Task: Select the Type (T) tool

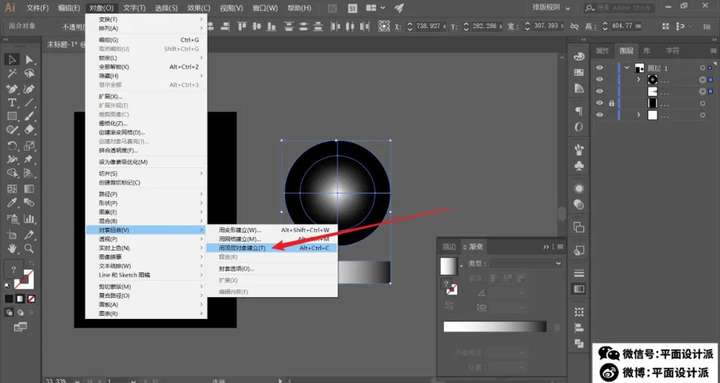Action: [x=12, y=103]
